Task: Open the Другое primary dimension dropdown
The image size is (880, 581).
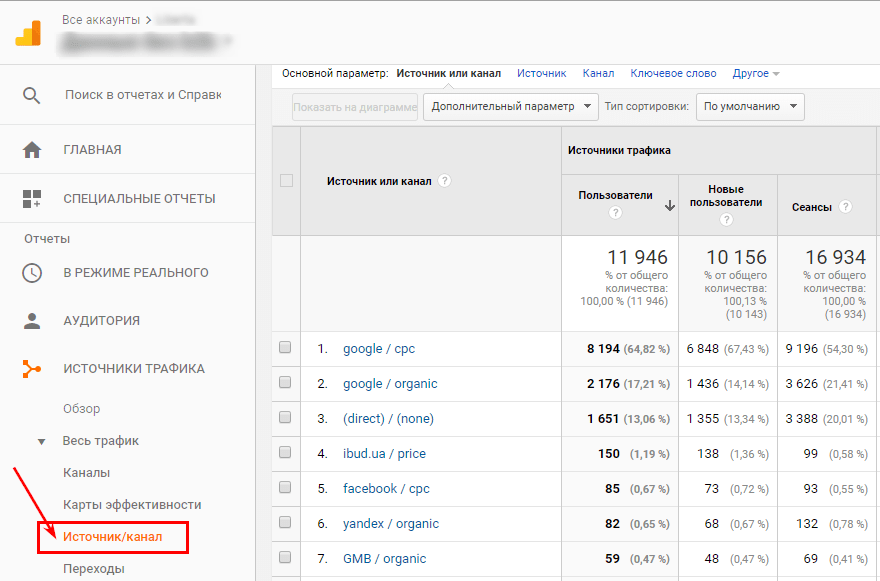Action: [x=755, y=74]
